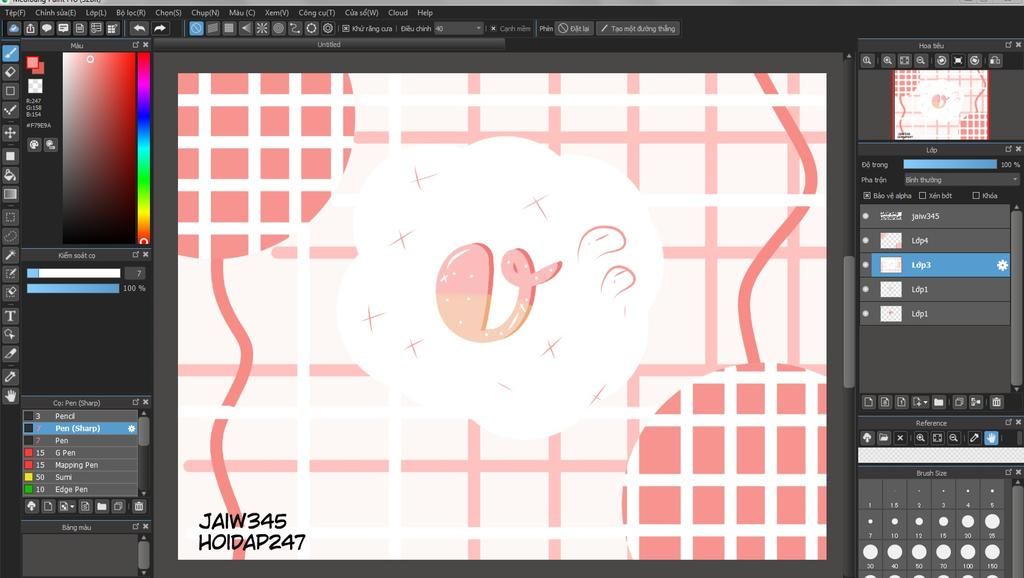This screenshot has width=1024, height=578.
Task: Select the rectangular Selection tool
Action: click(x=10, y=217)
